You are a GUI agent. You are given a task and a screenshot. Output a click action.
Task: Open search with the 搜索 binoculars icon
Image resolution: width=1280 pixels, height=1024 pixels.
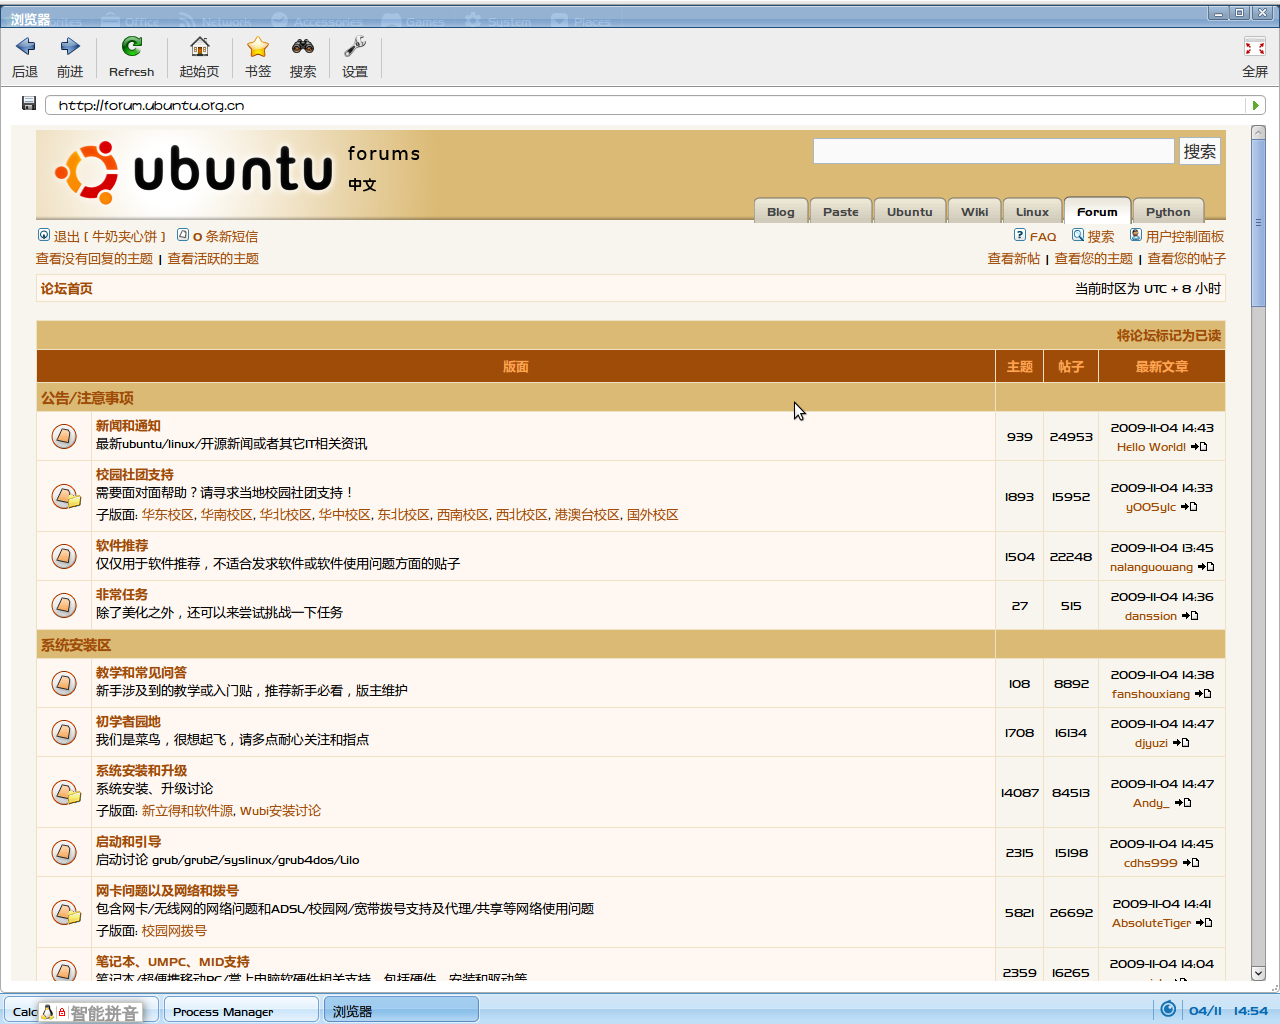(303, 46)
